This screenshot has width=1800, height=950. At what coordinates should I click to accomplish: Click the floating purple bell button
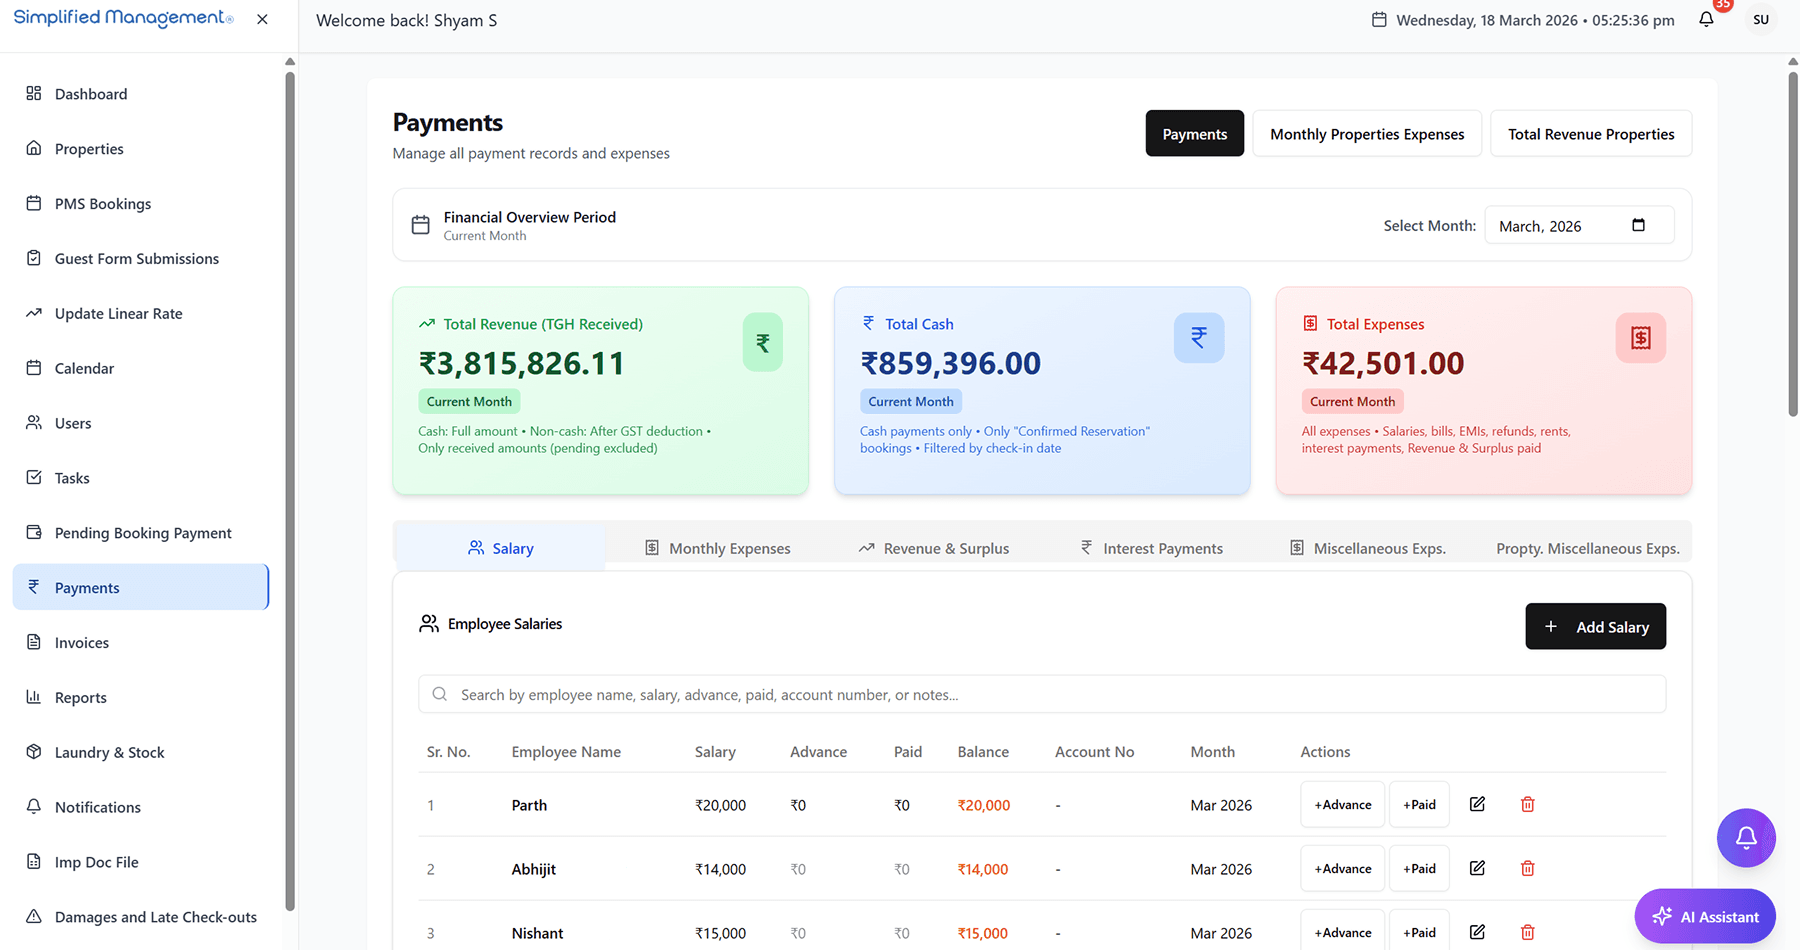[x=1746, y=838]
